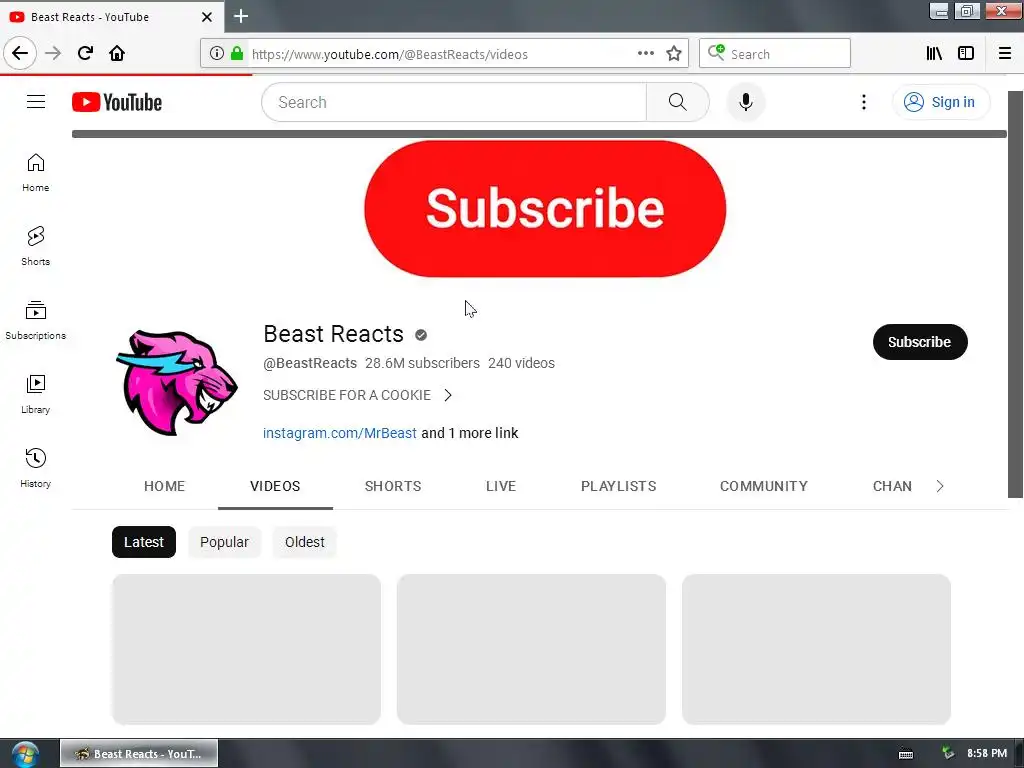The image size is (1024, 768).
Task: Open the partially shown CHAN tab
Action: (892, 487)
